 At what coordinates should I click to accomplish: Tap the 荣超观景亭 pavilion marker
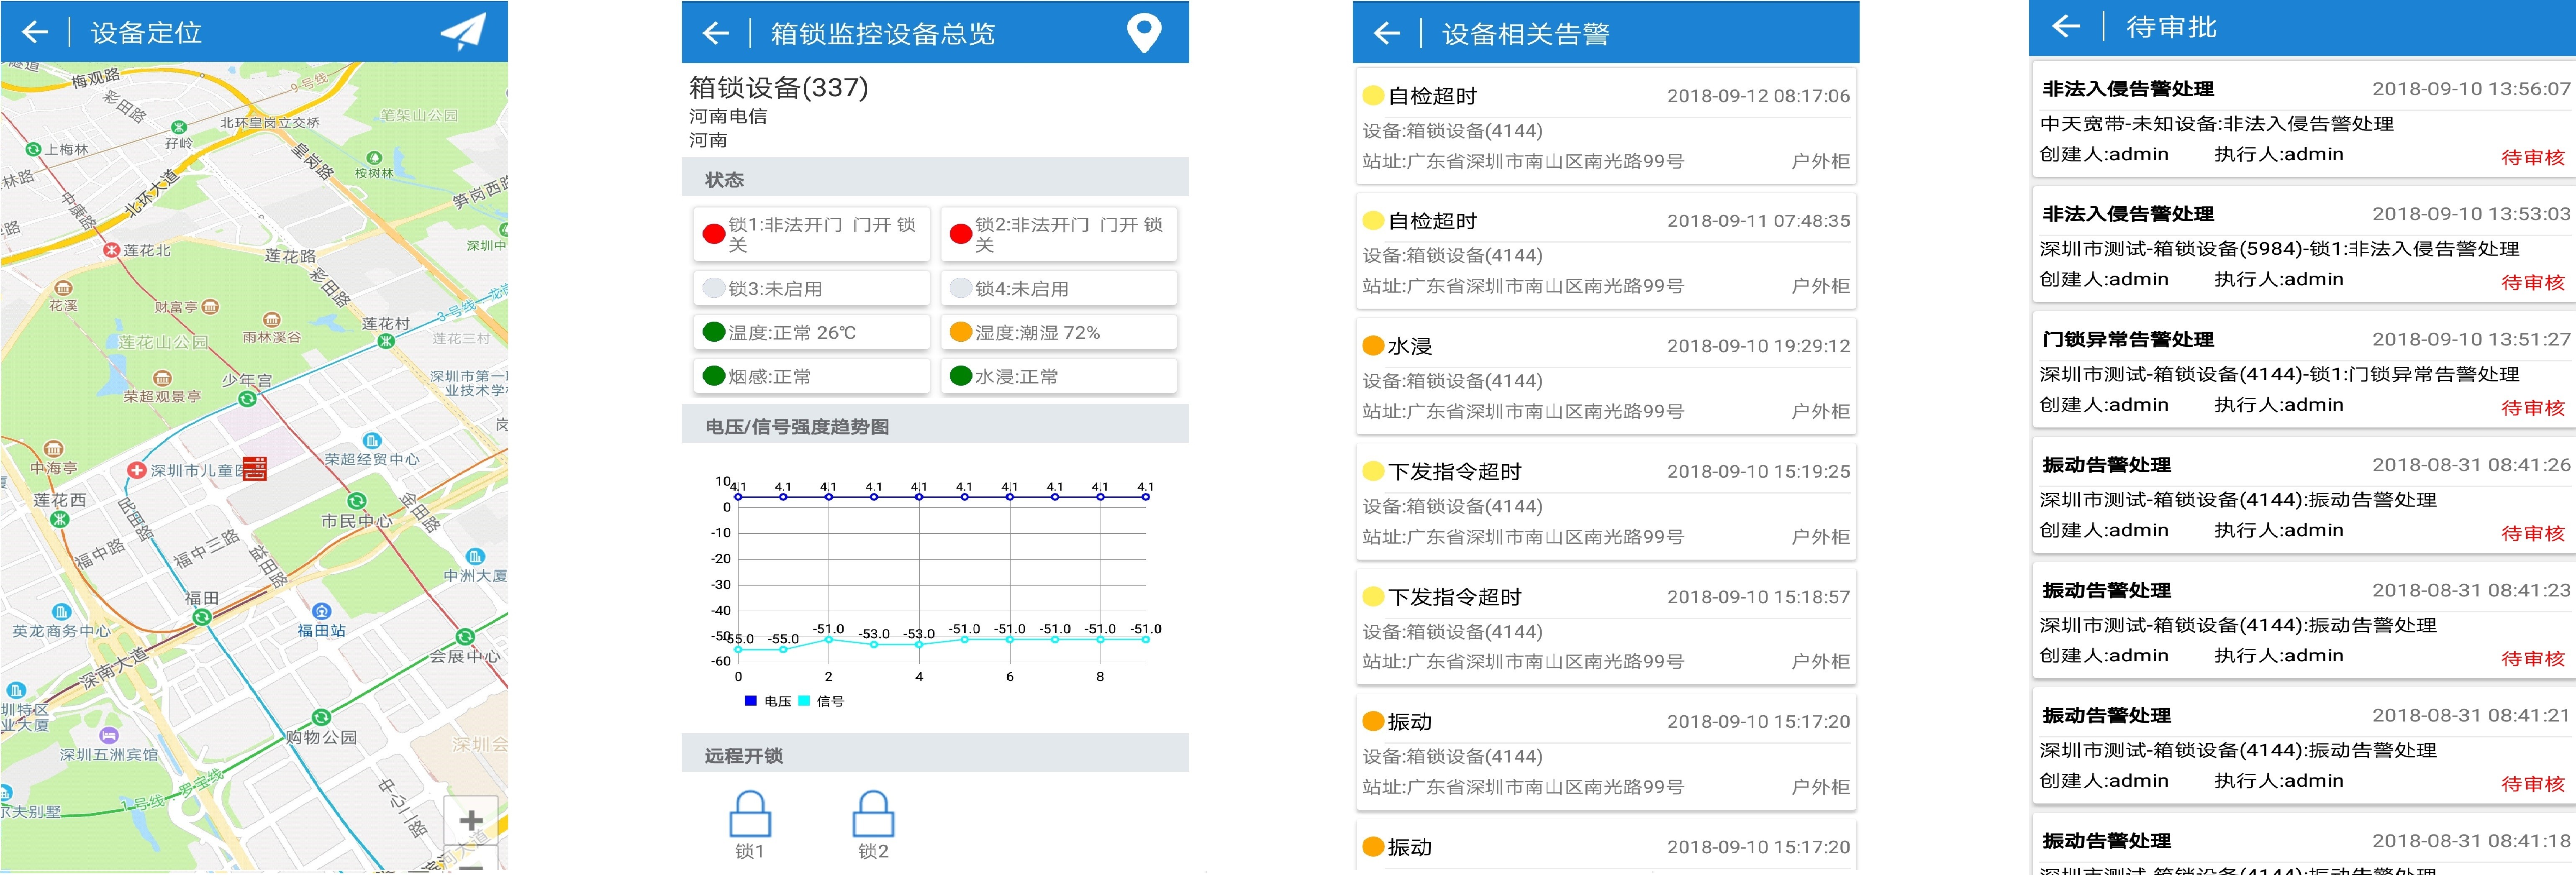[162, 378]
